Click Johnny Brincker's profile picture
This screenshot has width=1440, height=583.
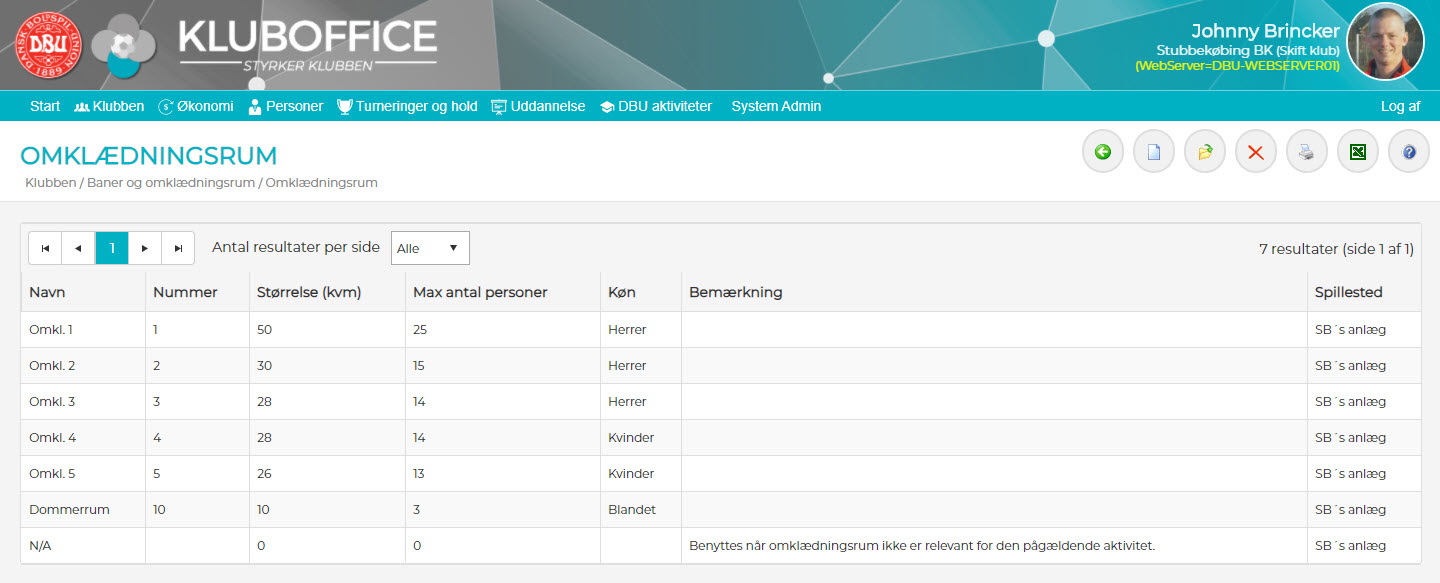point(1385,42)
